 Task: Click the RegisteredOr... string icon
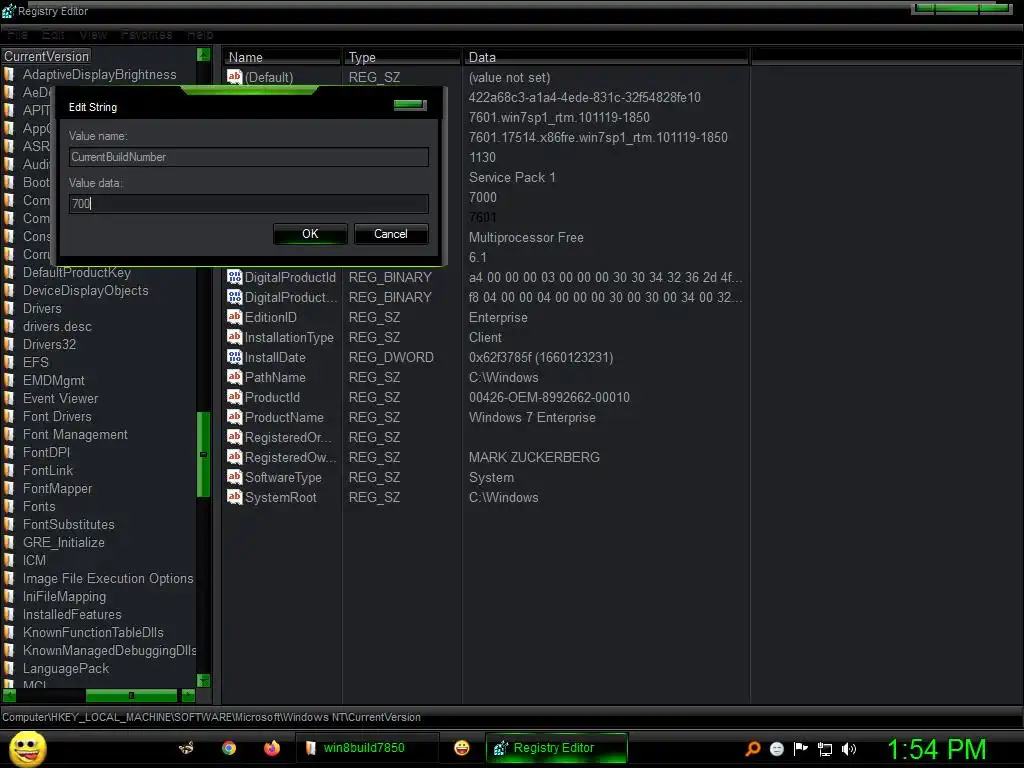[234, 437]
